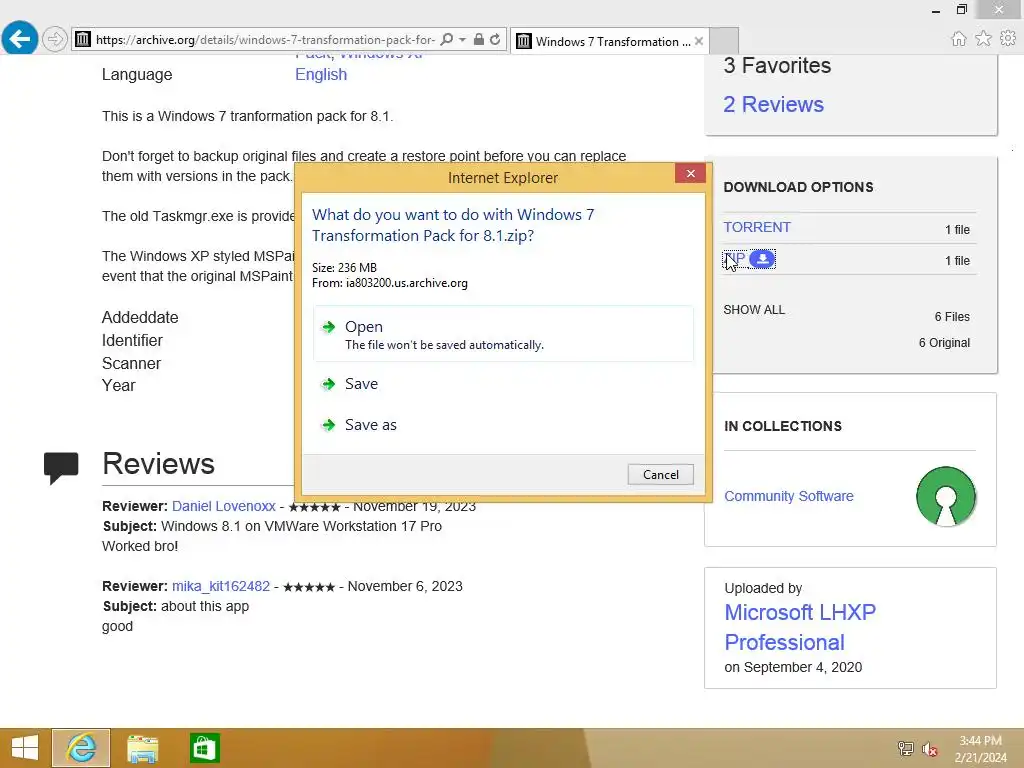Click the '6 Original' text

944,343
